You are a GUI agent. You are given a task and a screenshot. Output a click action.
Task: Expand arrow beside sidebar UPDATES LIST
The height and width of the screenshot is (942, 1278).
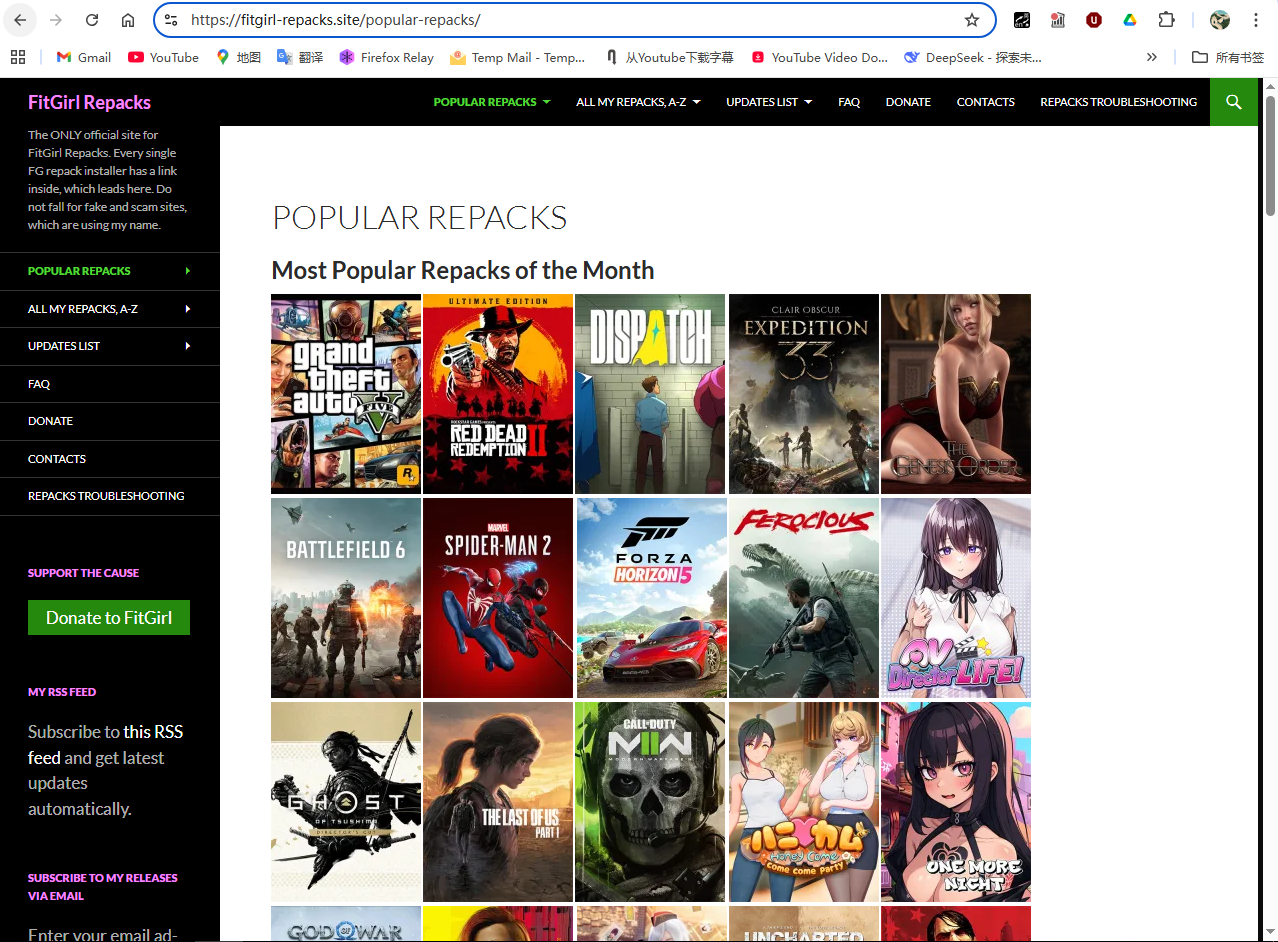tap(188, 346)
